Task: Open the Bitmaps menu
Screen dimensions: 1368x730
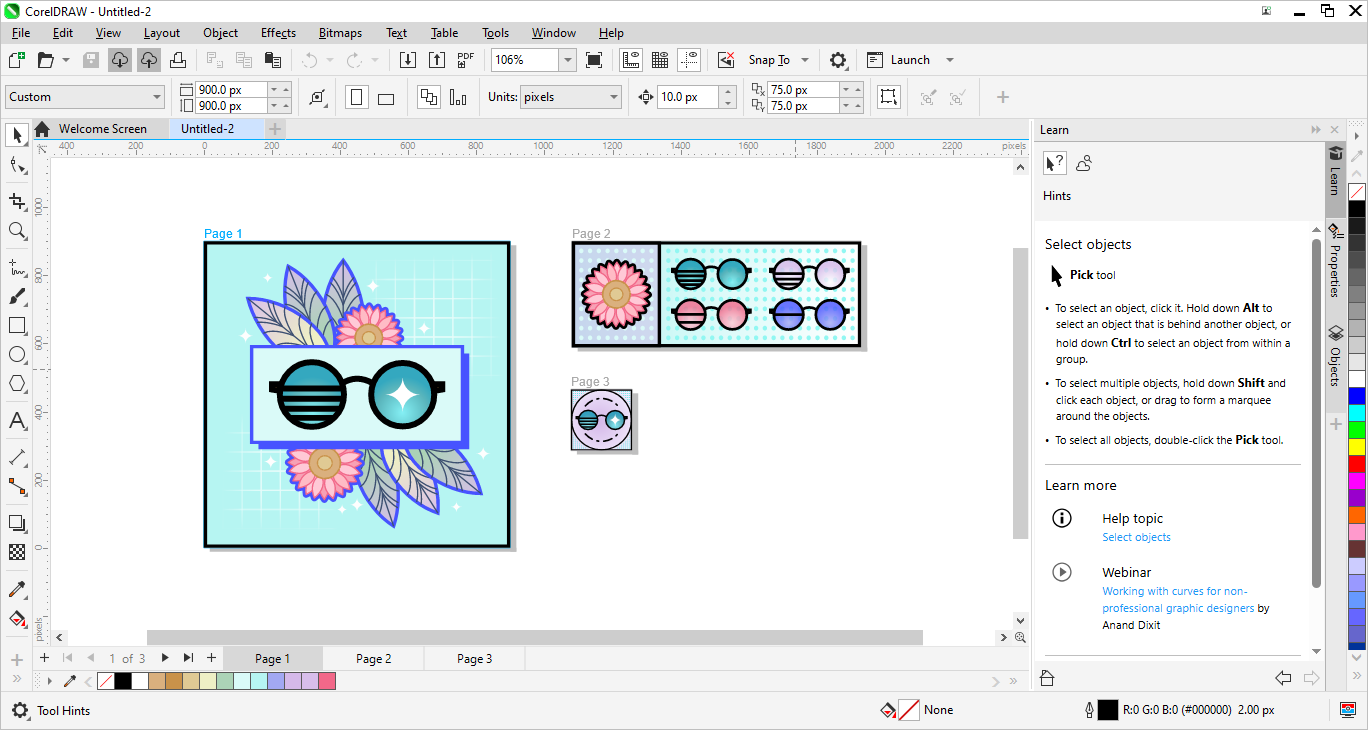Action: coord(340,33)
